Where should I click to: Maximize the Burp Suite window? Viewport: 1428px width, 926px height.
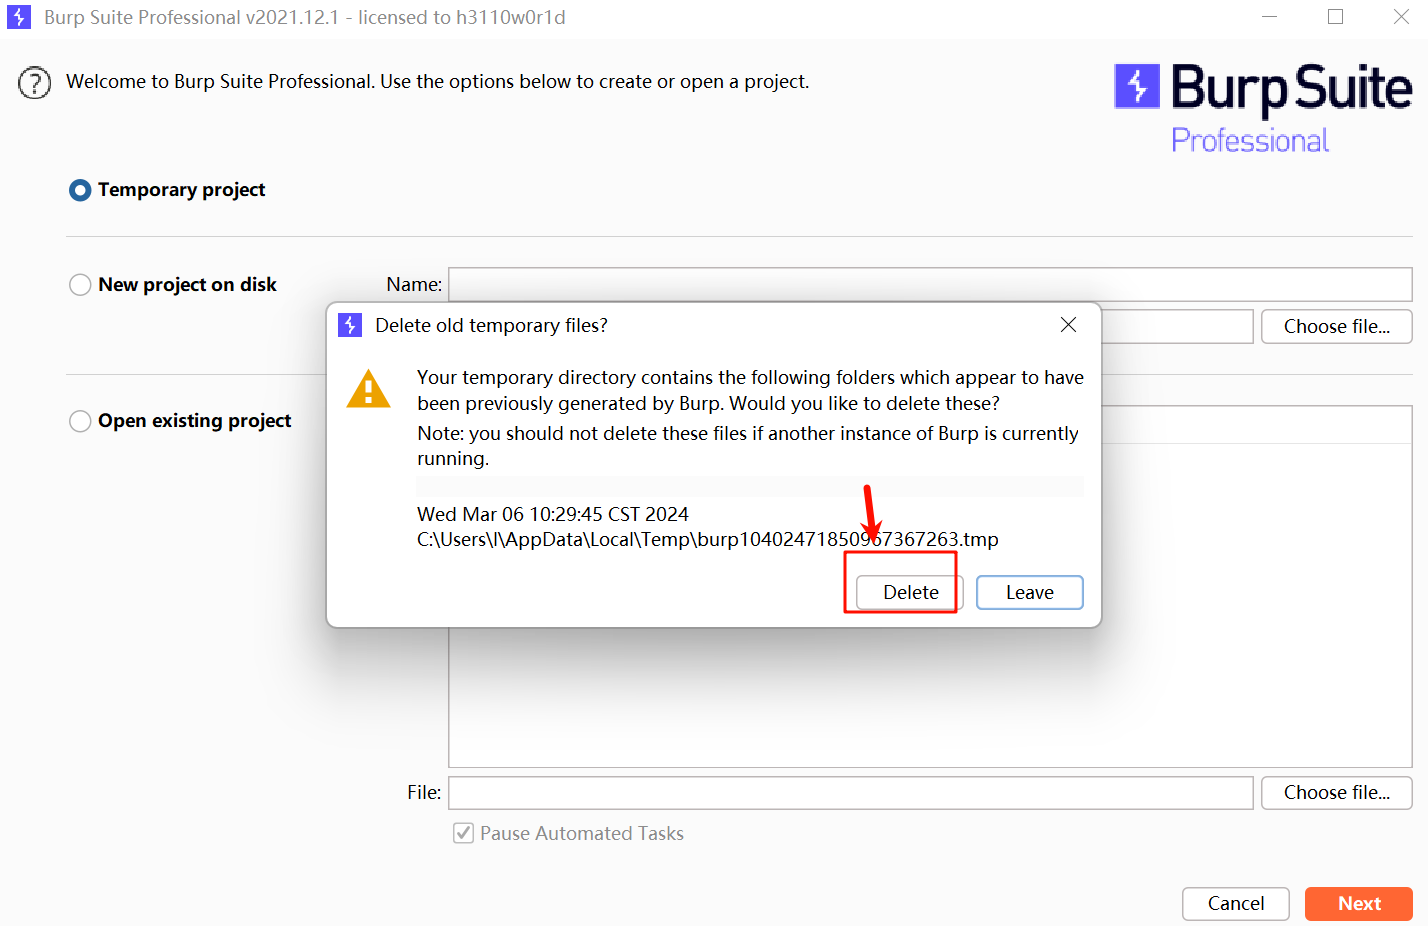click(x=1335, y=17)
